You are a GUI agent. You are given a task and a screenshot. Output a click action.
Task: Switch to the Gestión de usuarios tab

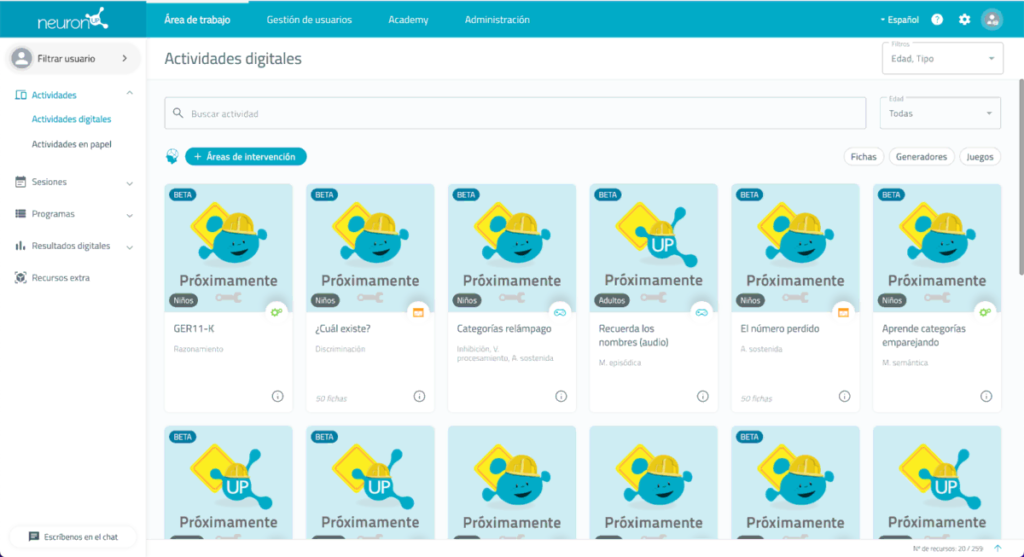pos(309,19)
